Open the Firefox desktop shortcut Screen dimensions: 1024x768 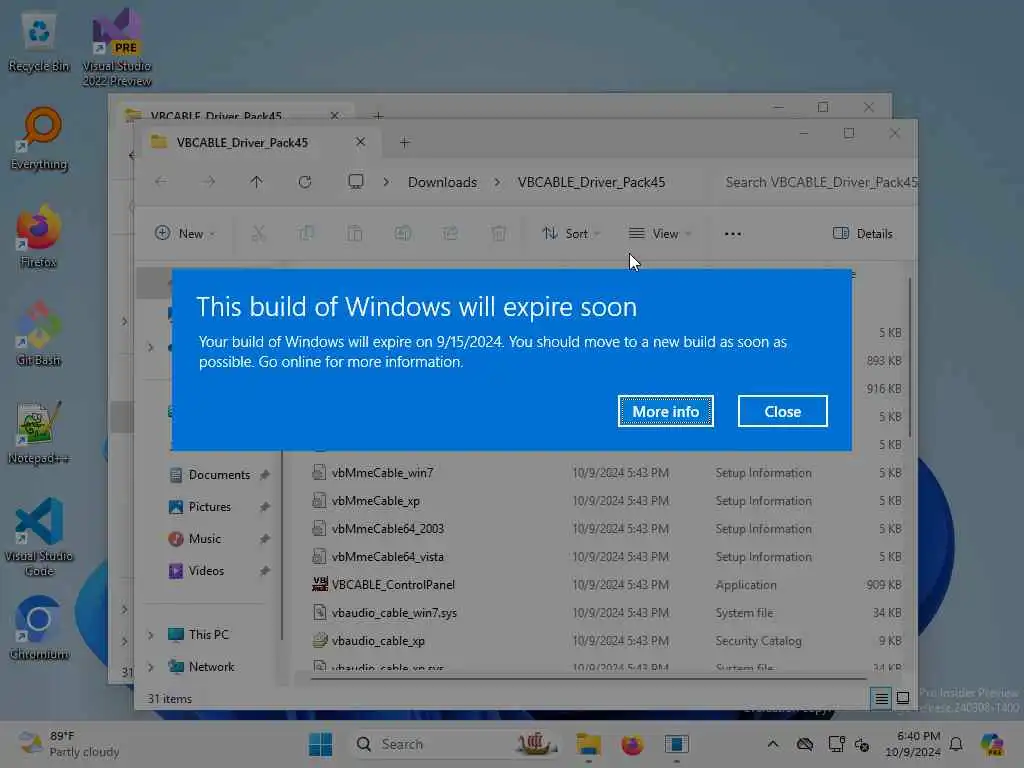point(39,236)
